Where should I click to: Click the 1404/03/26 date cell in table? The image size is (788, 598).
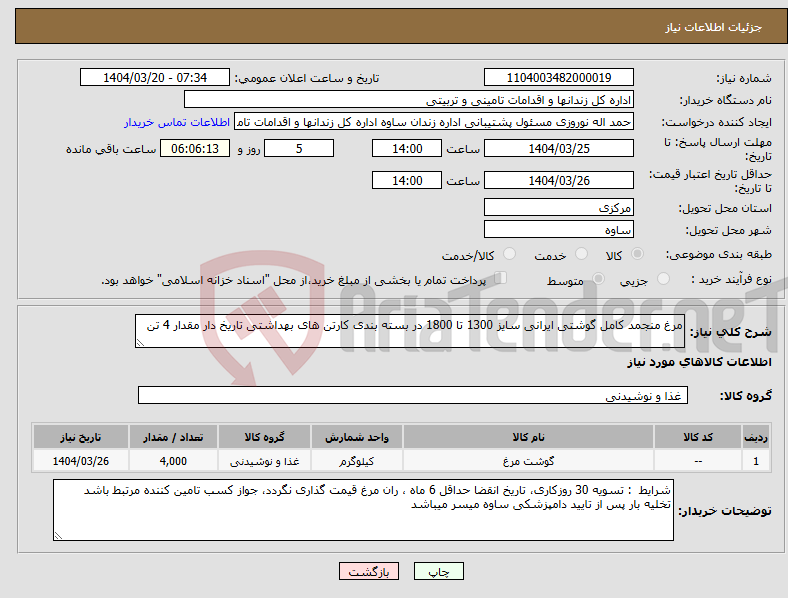pos(81,461)
